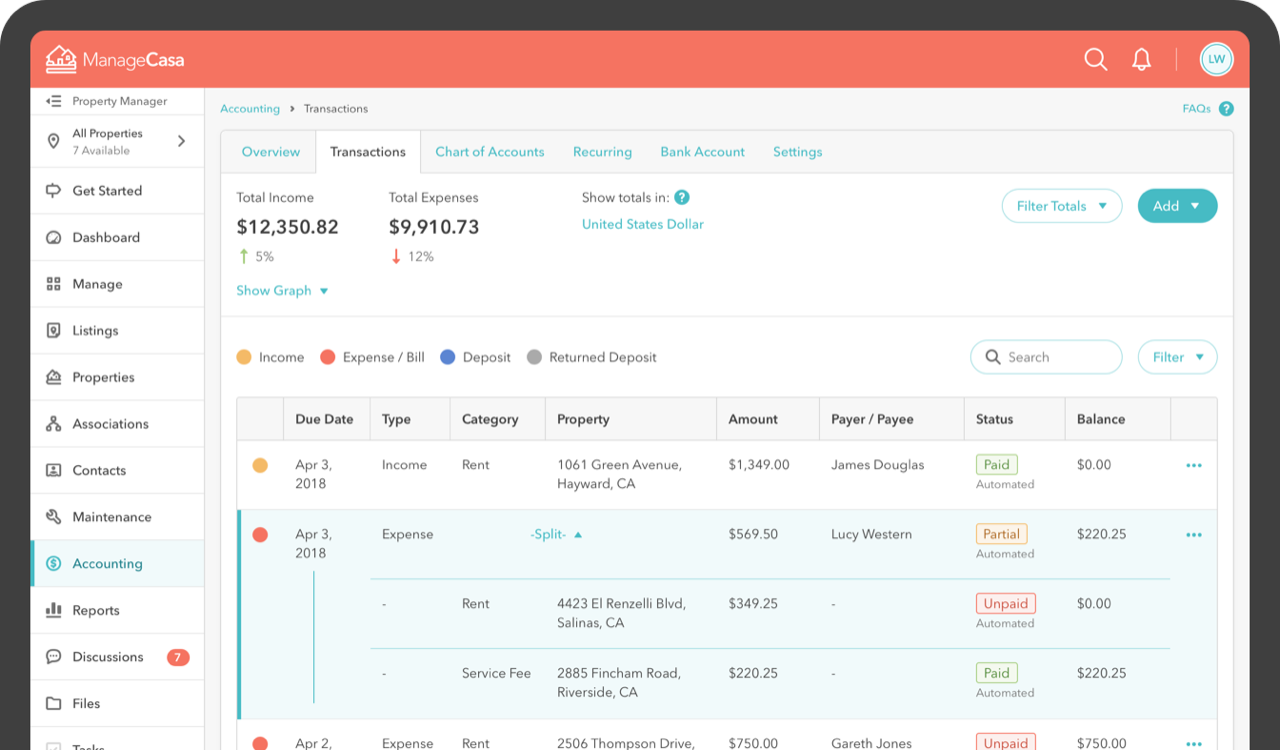The image size is (1280, 750).
Task: Switch to the Settings tab
Action: [797, 152]
